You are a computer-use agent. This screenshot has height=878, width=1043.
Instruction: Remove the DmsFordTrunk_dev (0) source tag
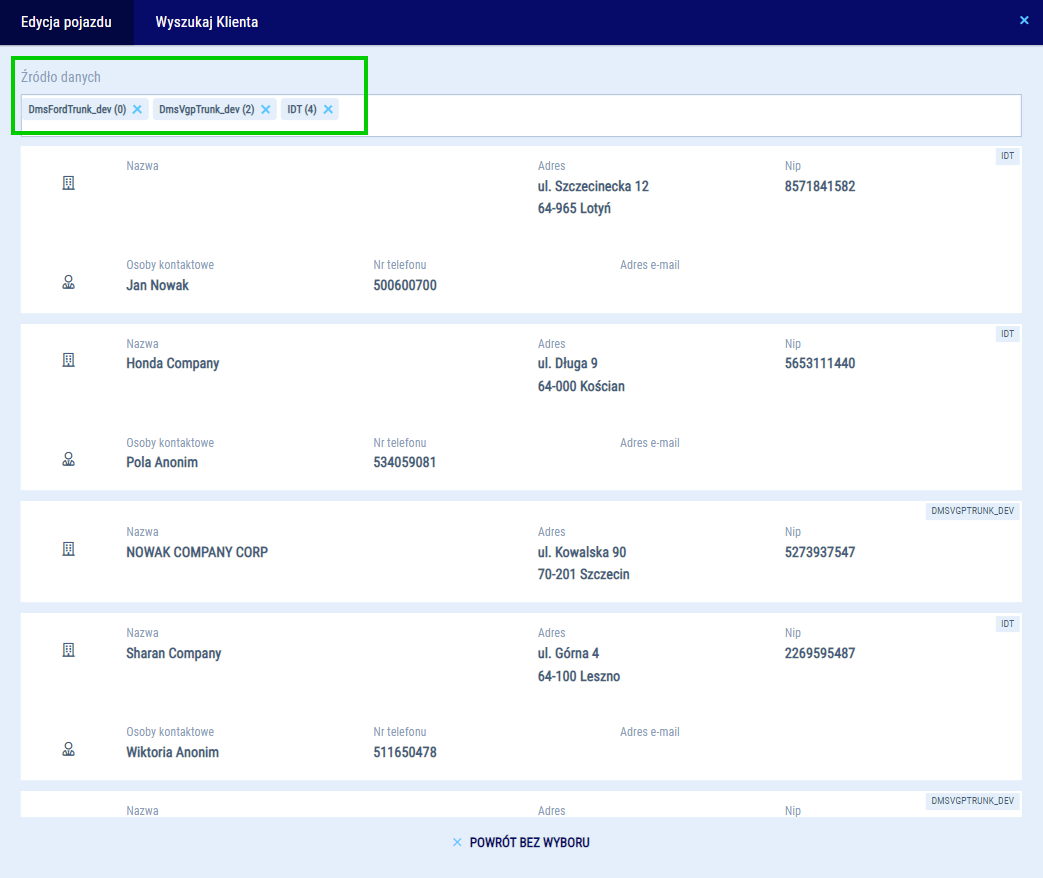coord(137,109)
